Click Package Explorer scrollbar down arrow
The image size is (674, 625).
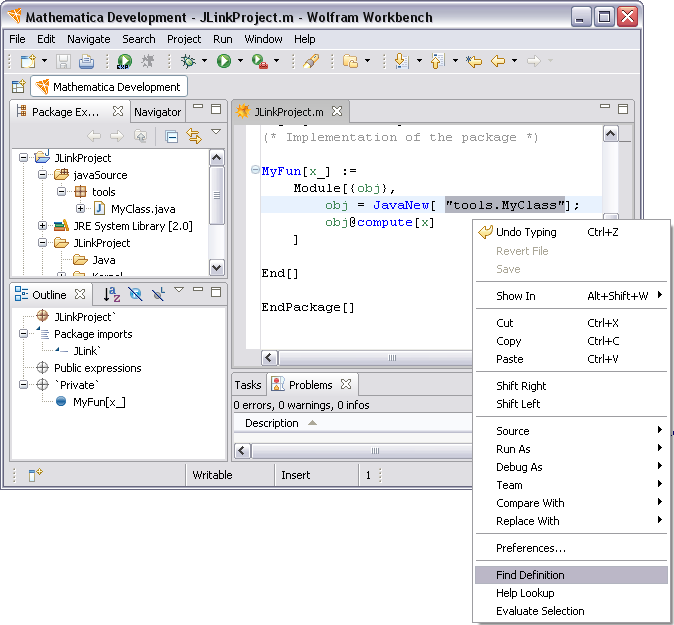point(216,268)
